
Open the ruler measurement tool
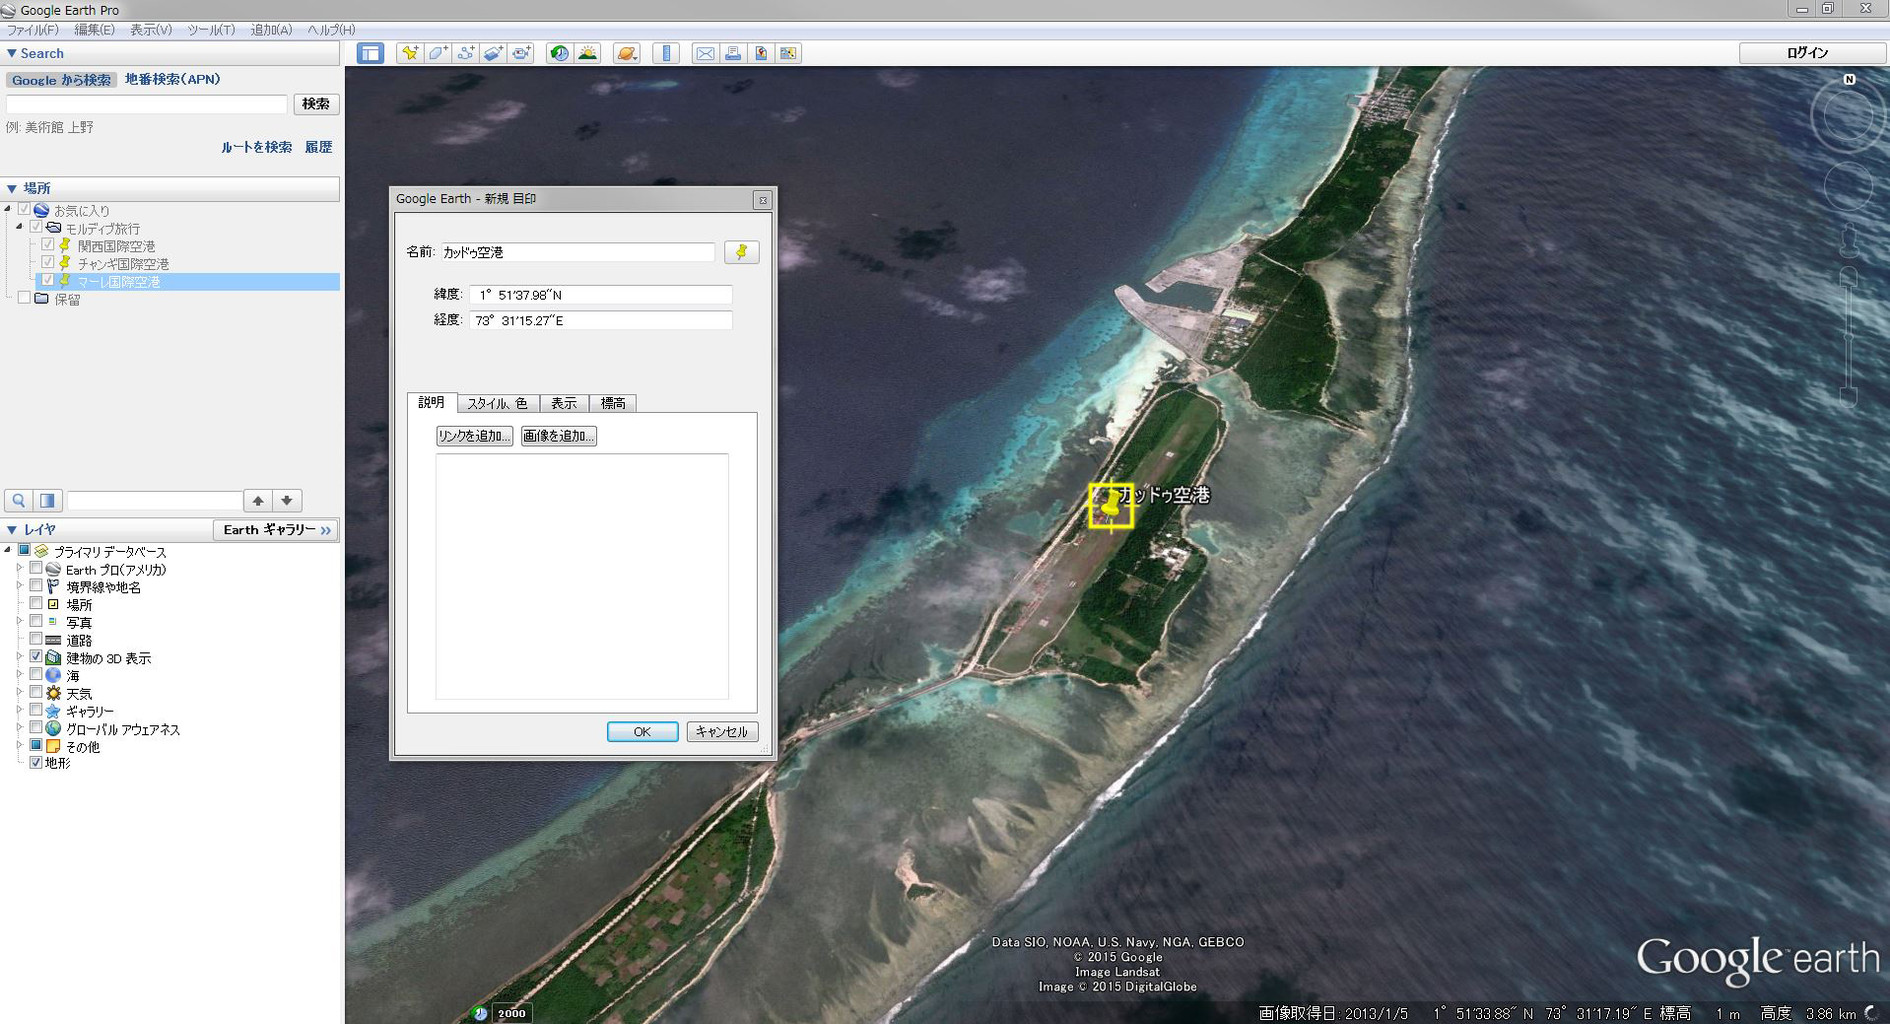[666, 54]
